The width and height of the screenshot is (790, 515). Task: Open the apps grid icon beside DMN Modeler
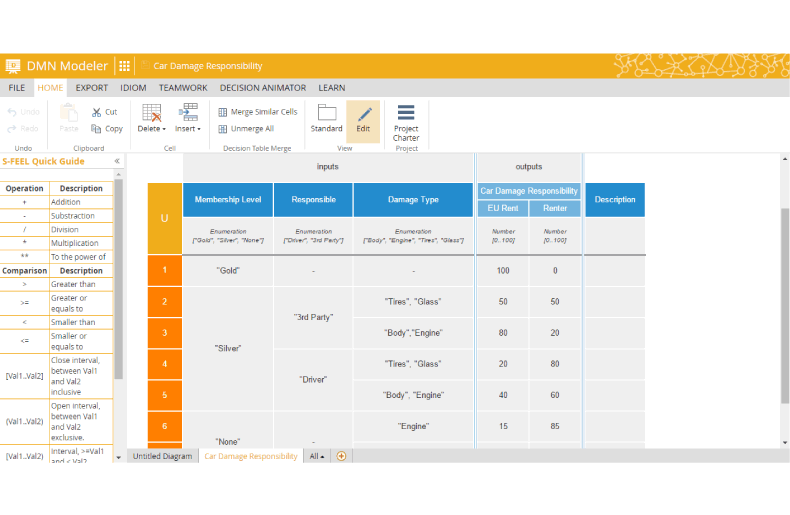[125, 66]
